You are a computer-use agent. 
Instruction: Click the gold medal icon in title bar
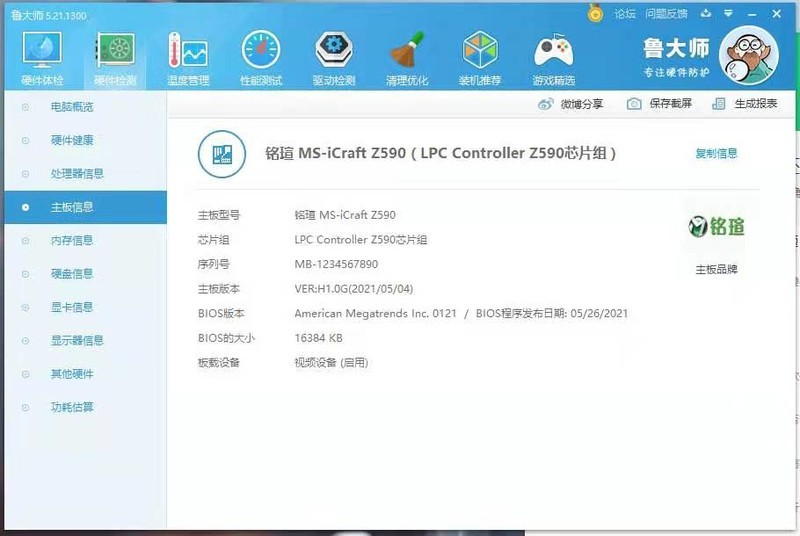tap(595, 13)
